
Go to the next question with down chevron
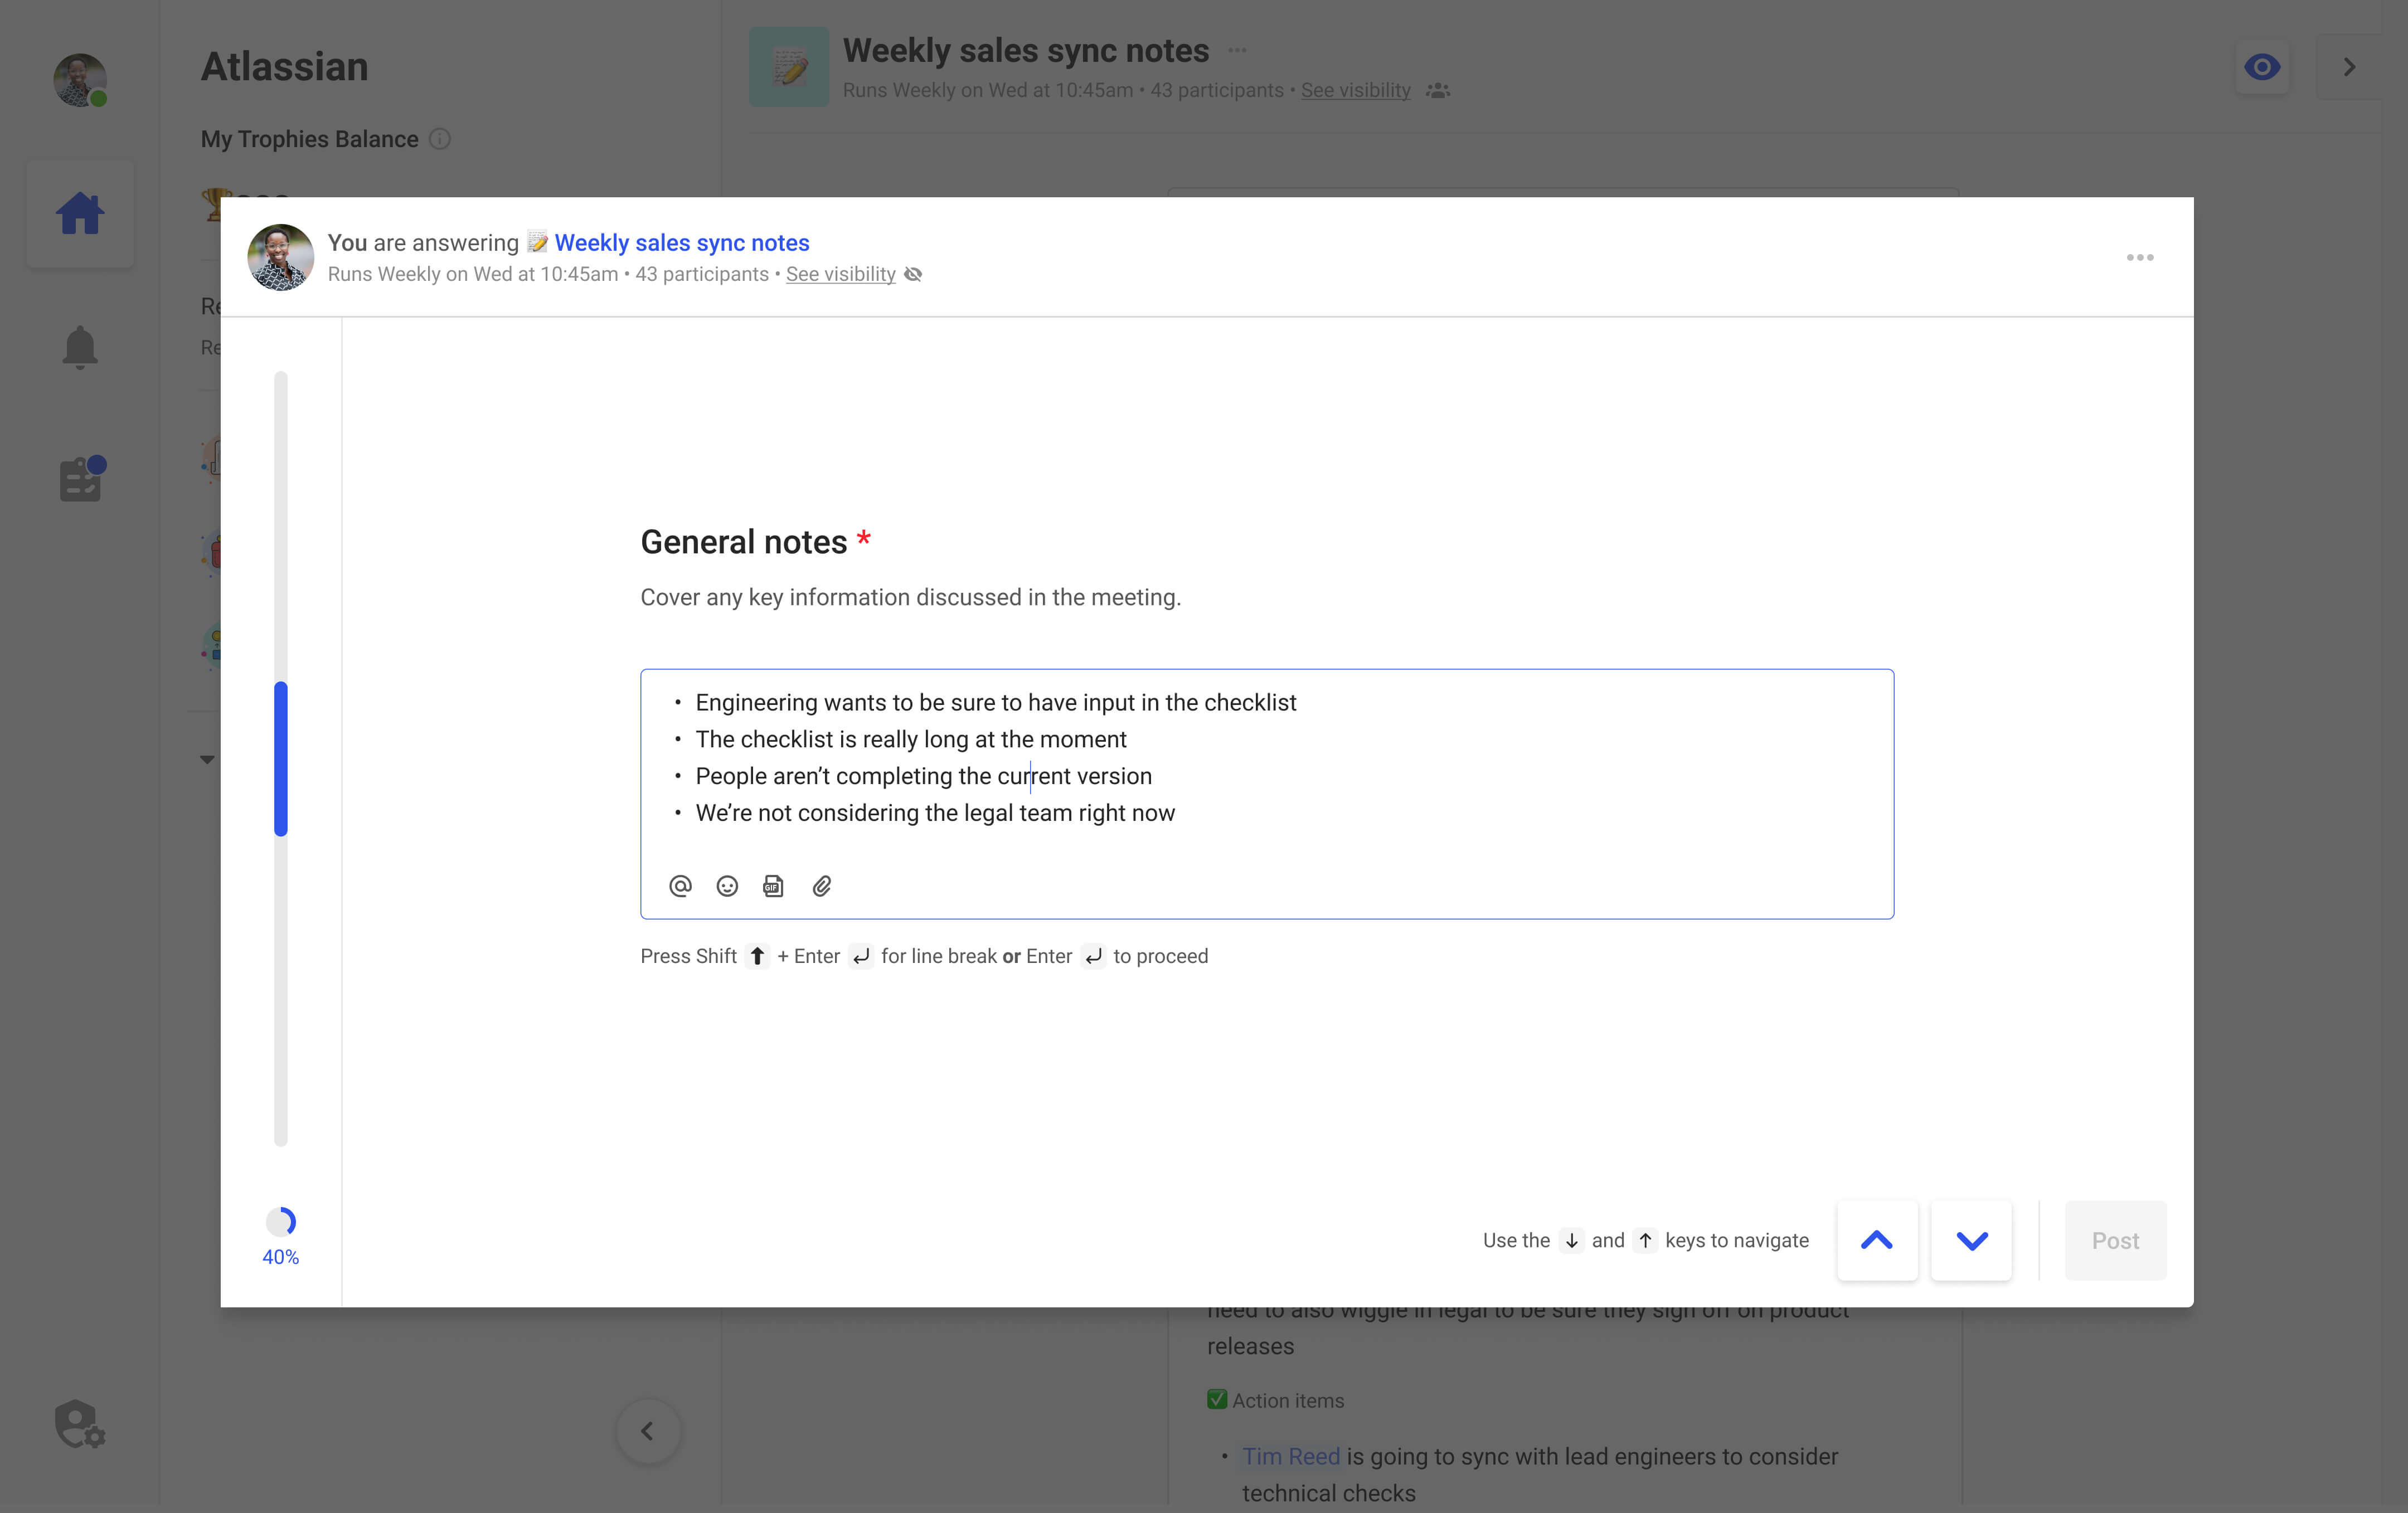(1971, 1240)
